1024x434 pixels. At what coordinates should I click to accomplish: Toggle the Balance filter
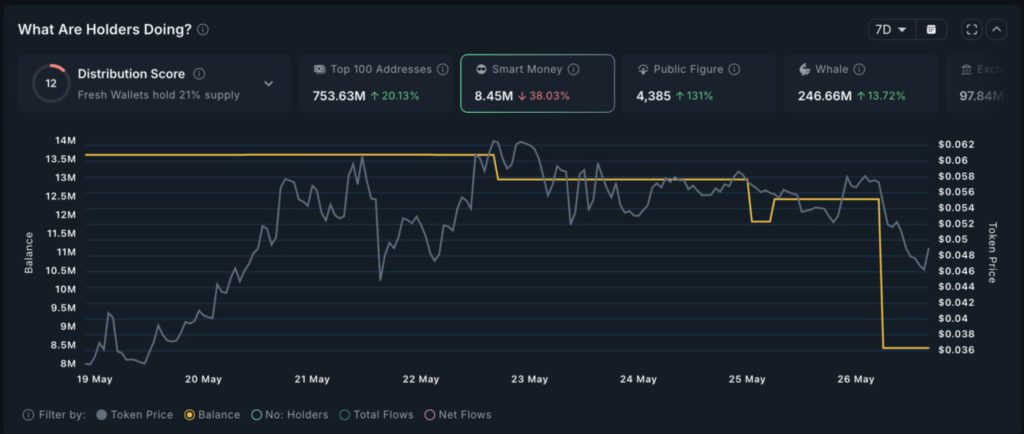pos(212,415)
